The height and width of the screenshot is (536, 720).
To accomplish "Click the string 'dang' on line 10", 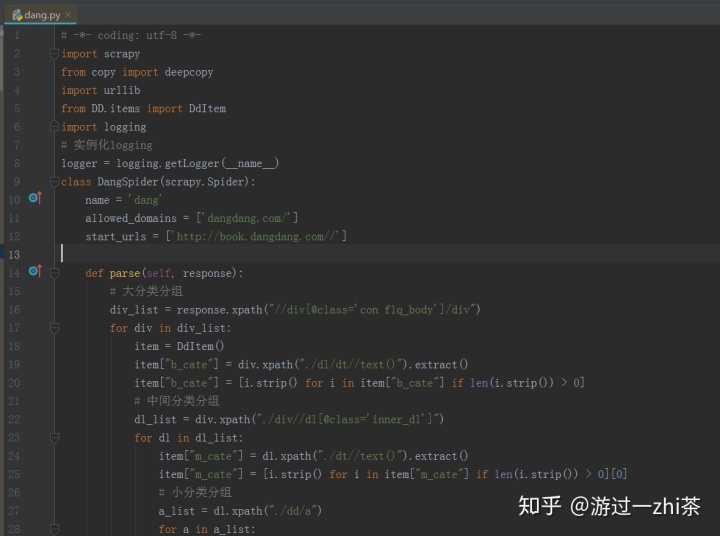I will pos(145,200).
